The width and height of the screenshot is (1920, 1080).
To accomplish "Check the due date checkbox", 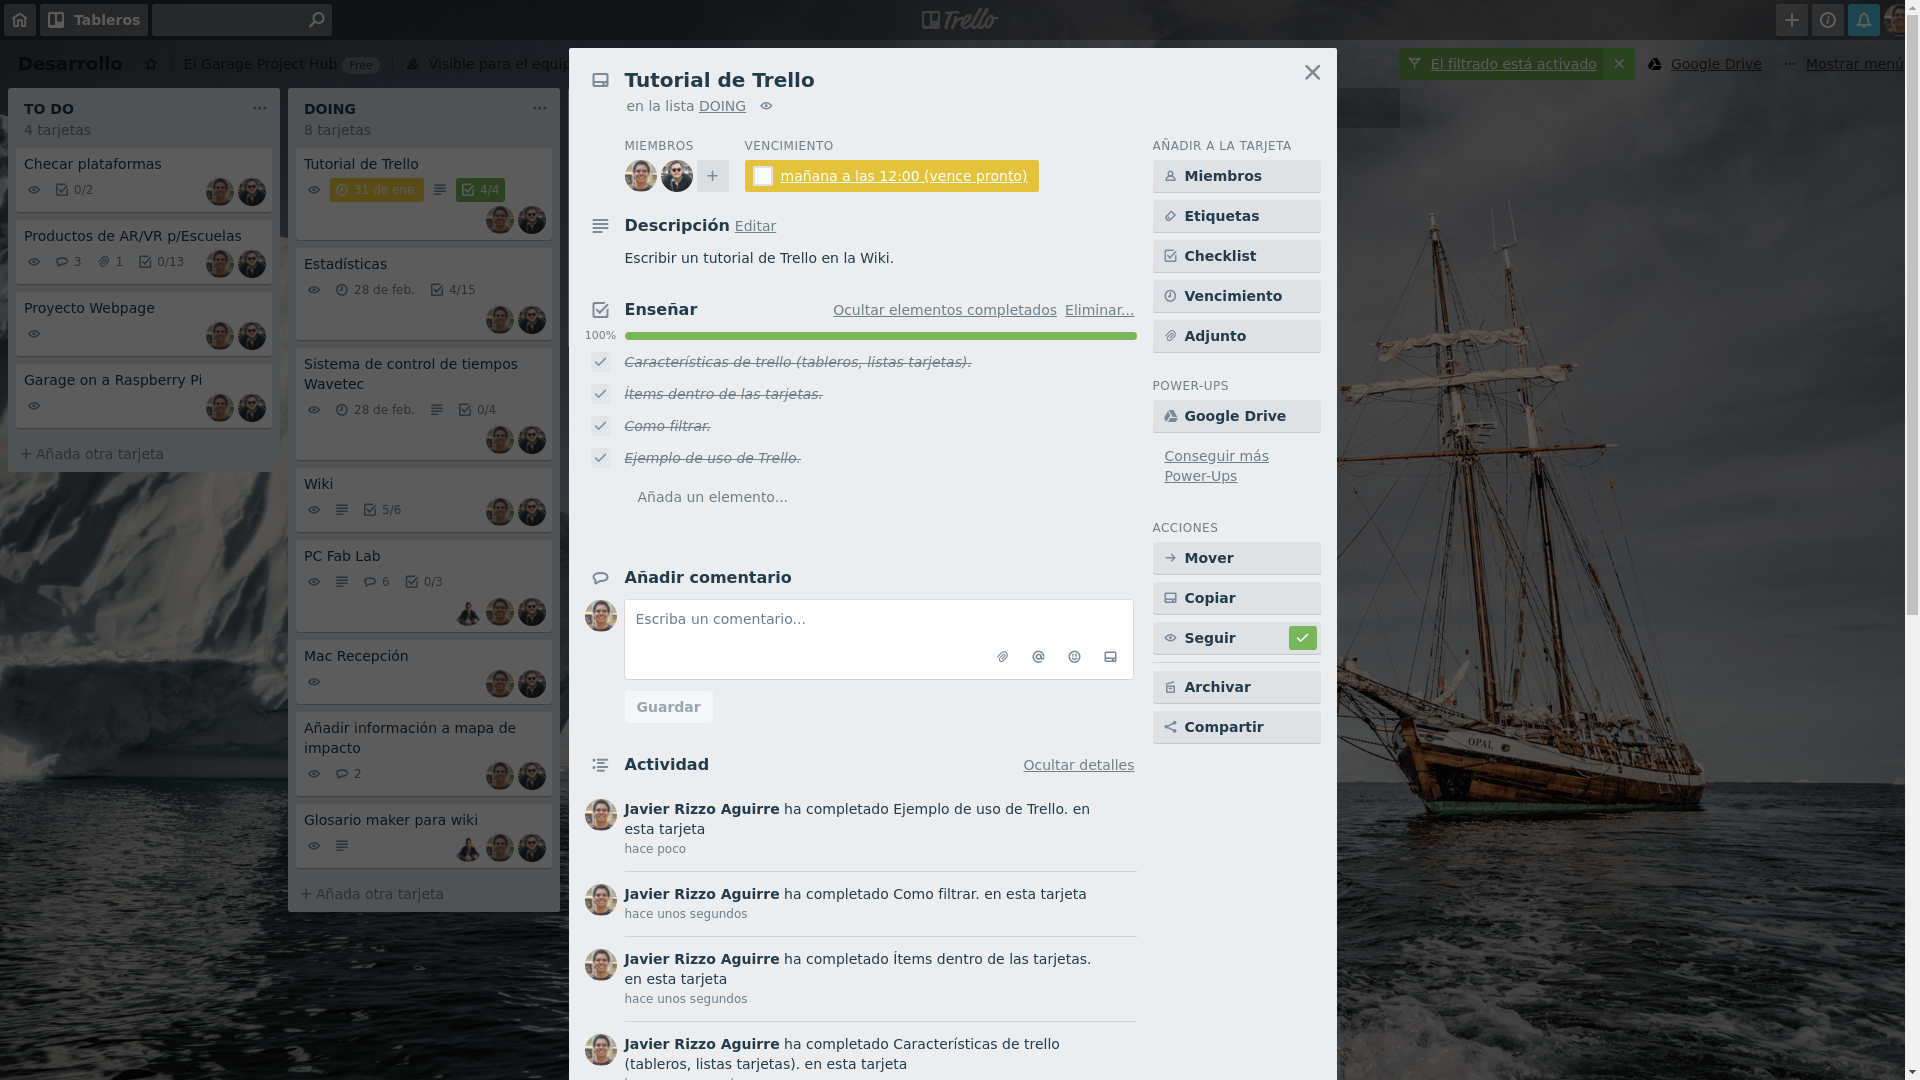I will [763, 176].
